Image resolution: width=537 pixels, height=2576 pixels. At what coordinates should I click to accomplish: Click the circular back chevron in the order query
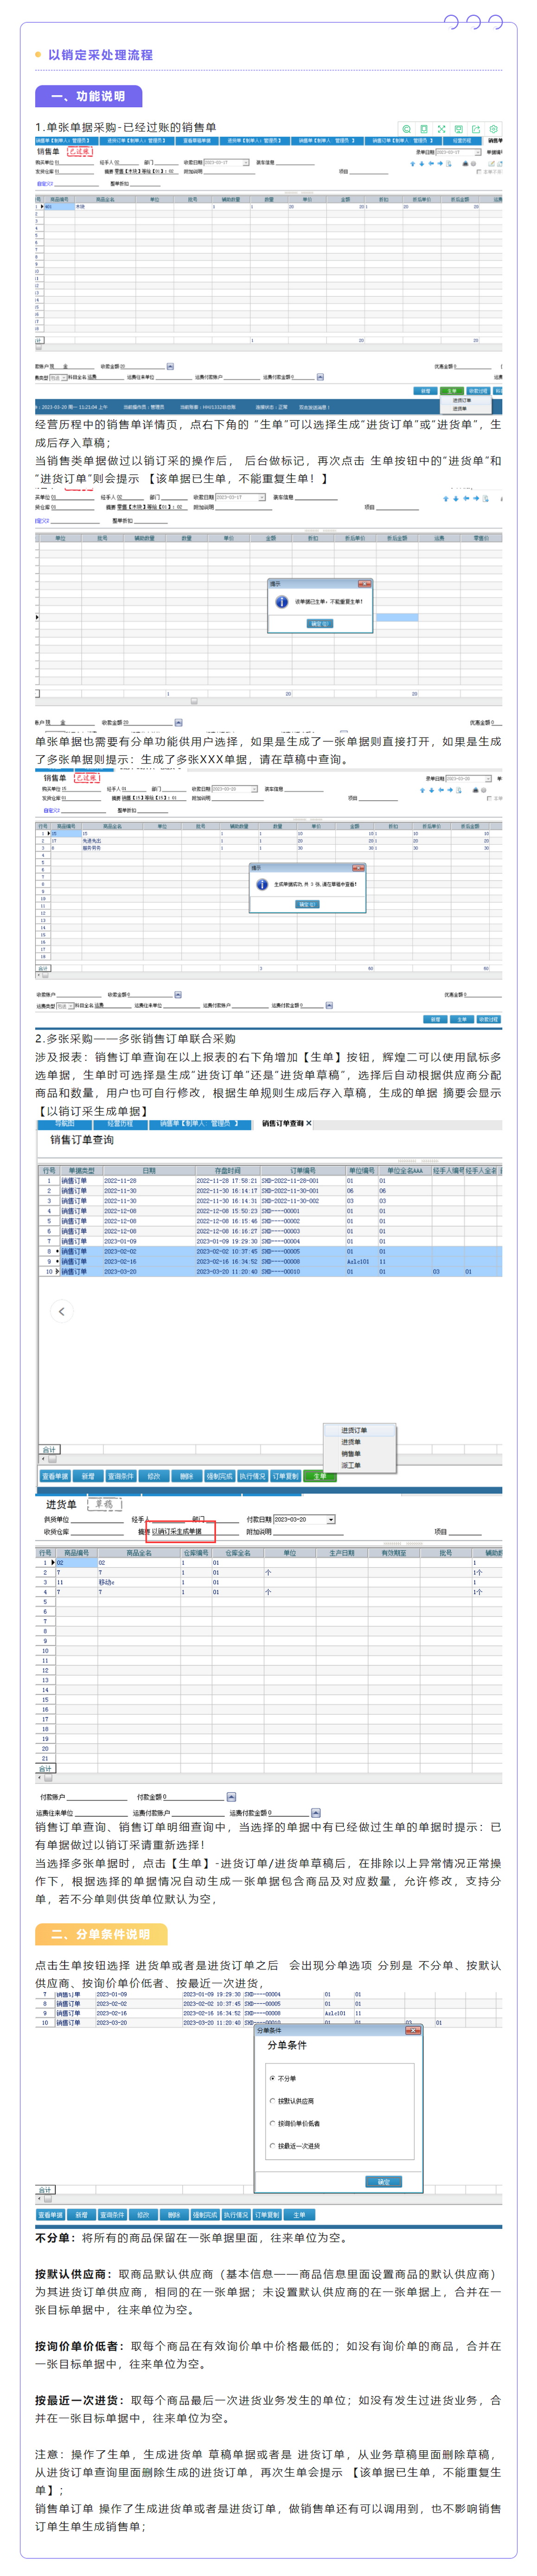click(x=61, y=1311)
